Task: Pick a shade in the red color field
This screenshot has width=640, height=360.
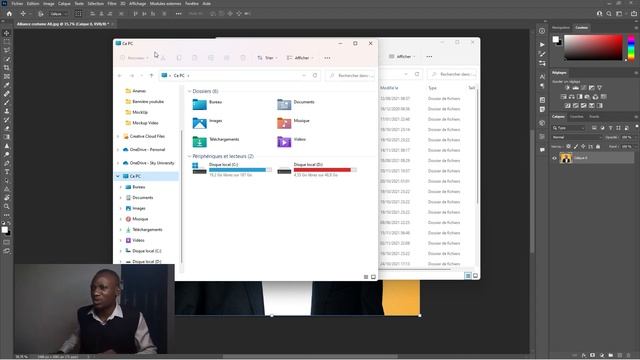Action: coord(593,48)
